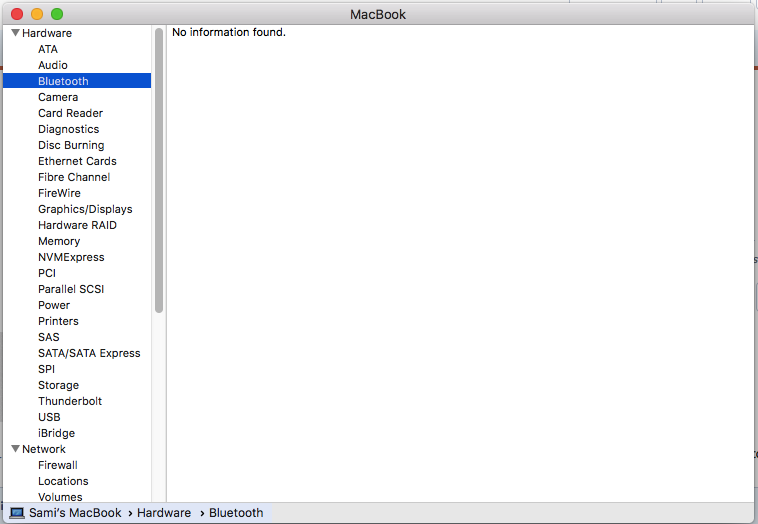
Task: Click the MacBook computer icon in path bar
Action: [x=17, y=513]
